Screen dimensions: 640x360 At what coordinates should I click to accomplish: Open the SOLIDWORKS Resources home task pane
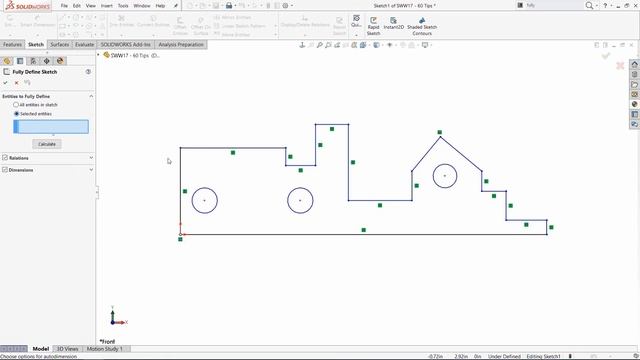tap(634, 64)
